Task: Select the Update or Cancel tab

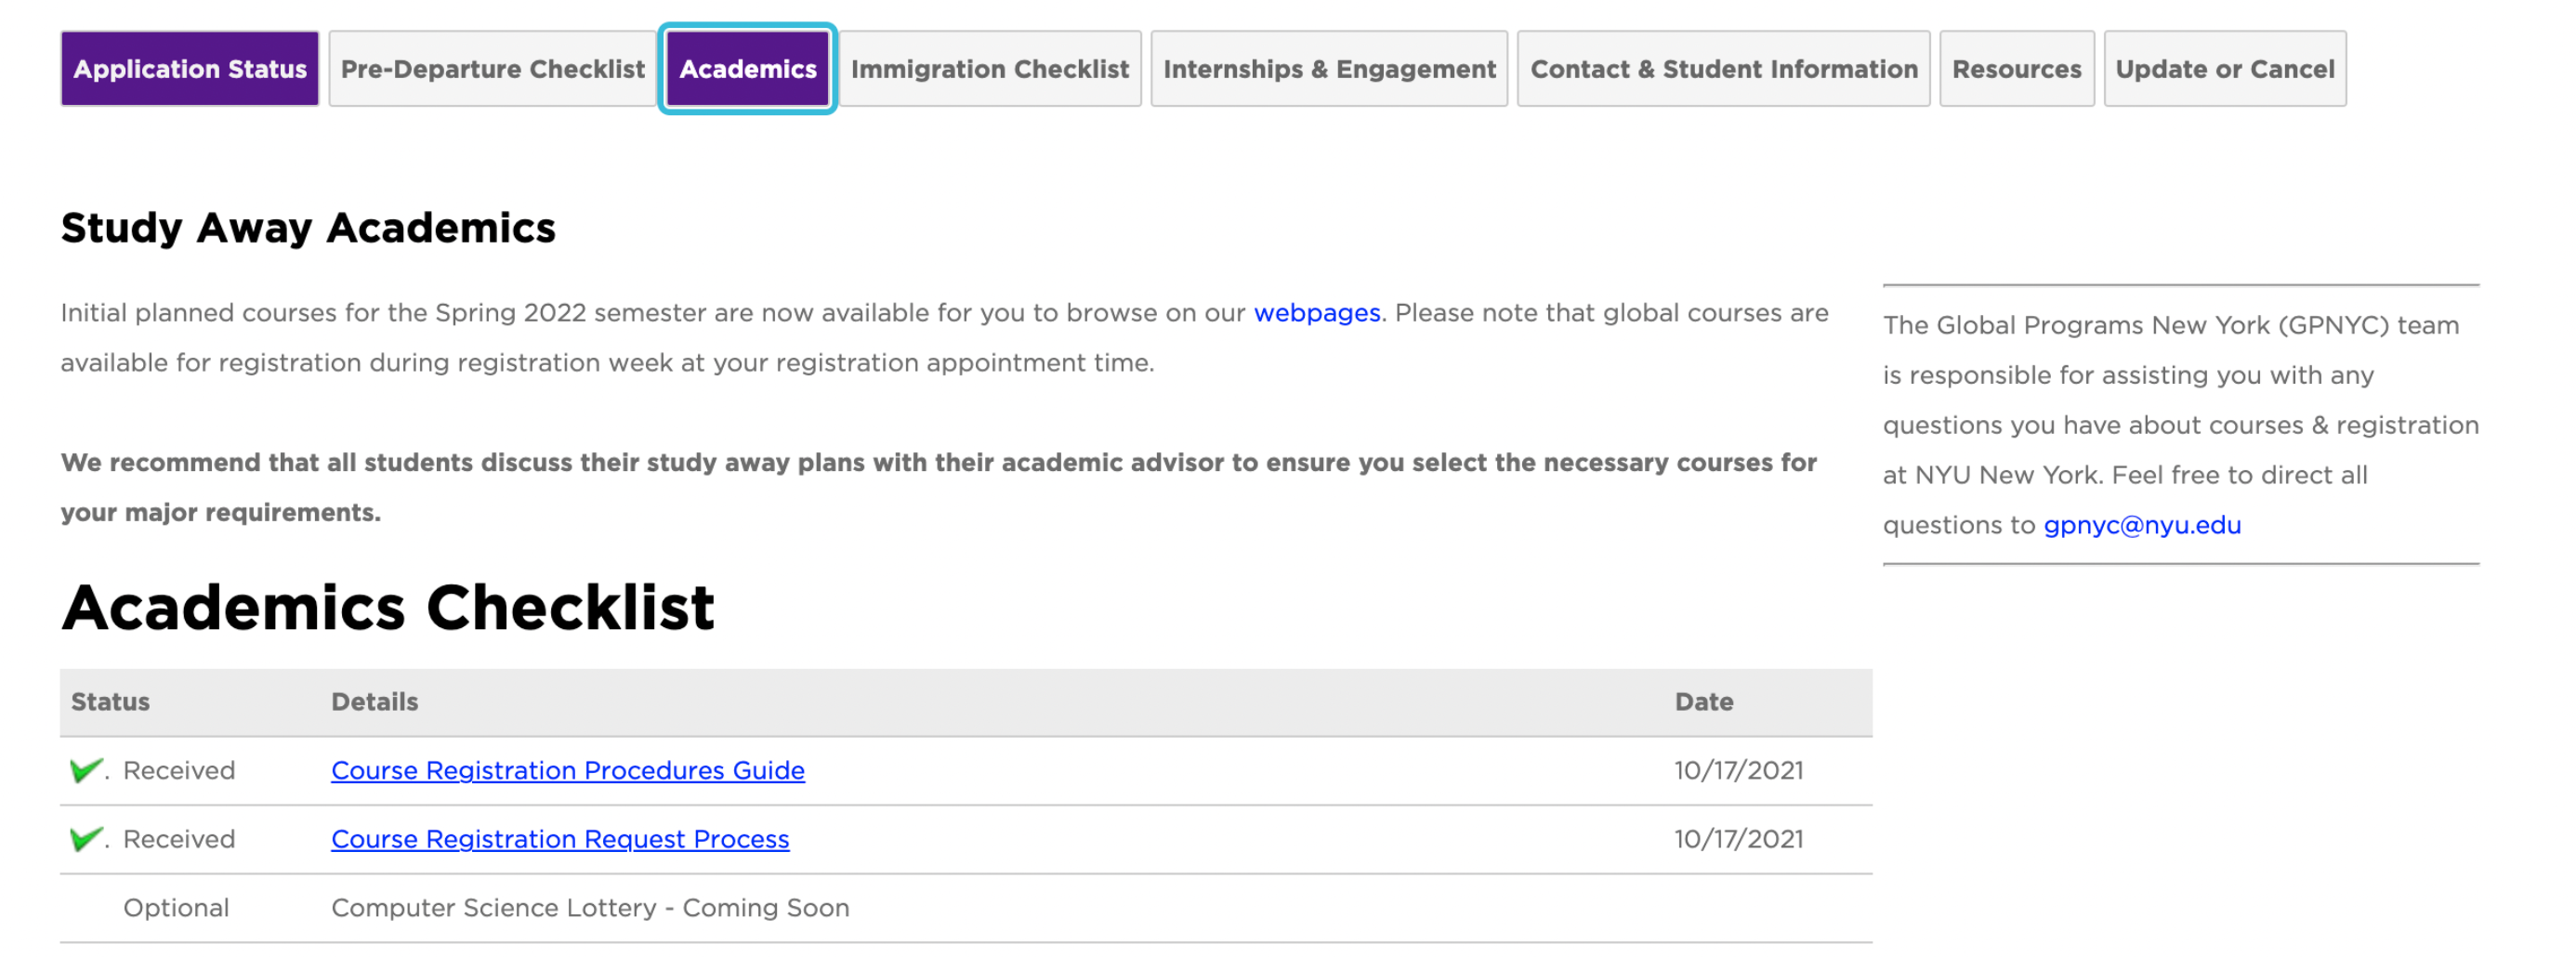Action: 2224,69
